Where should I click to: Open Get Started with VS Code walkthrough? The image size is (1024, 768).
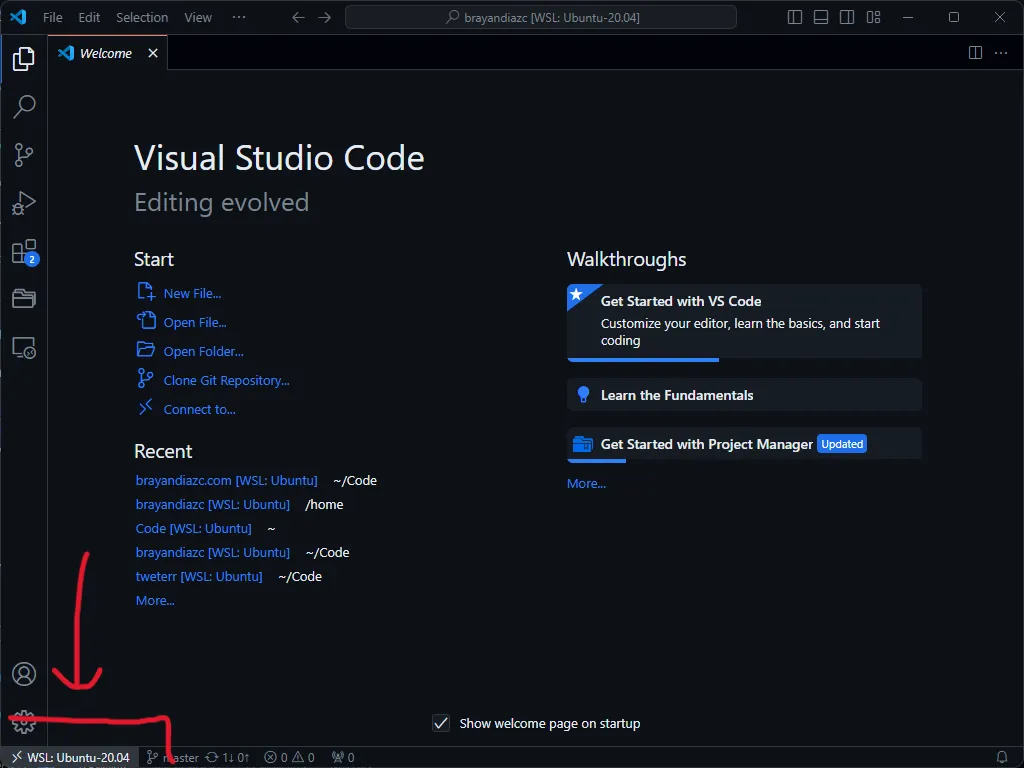pyautogui.click(x=744, y=321)
